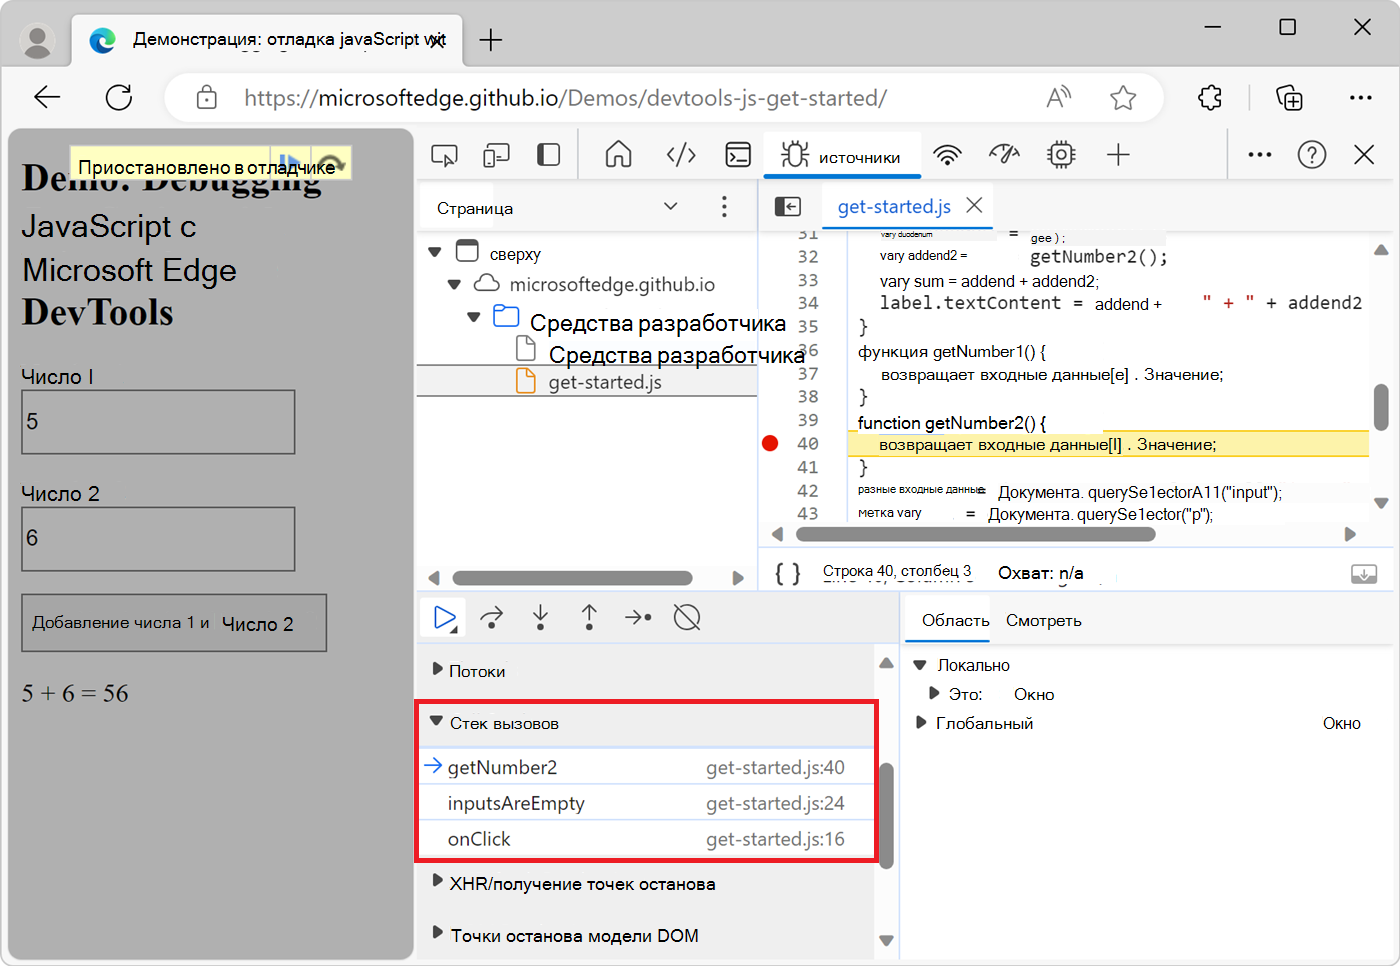Select the getNumber2 call stack frame
The image size is (1400, 966).
(x=647, y=767)
